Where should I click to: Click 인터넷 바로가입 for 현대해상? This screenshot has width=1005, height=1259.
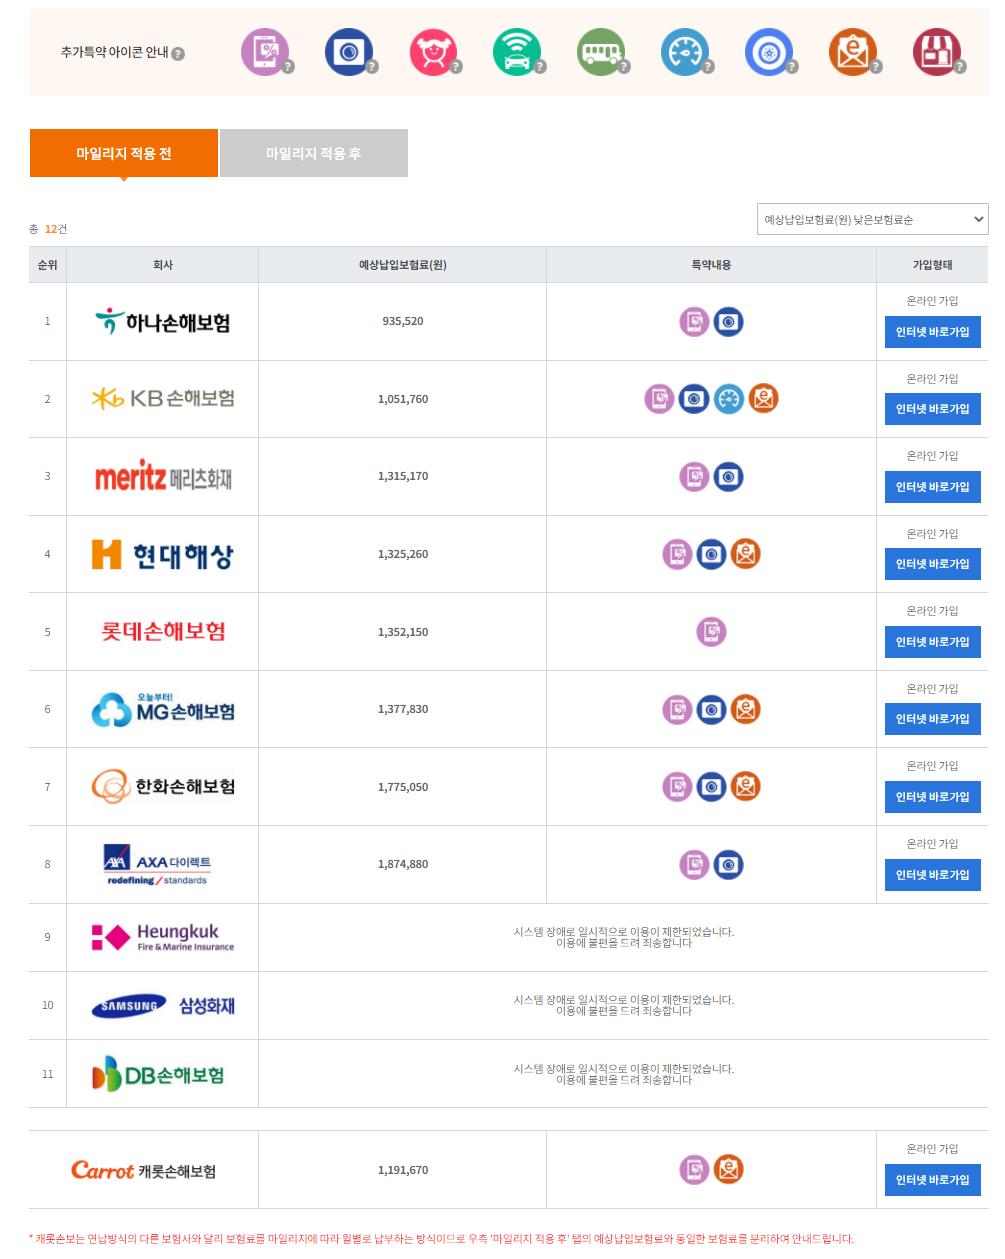(932, 564)
